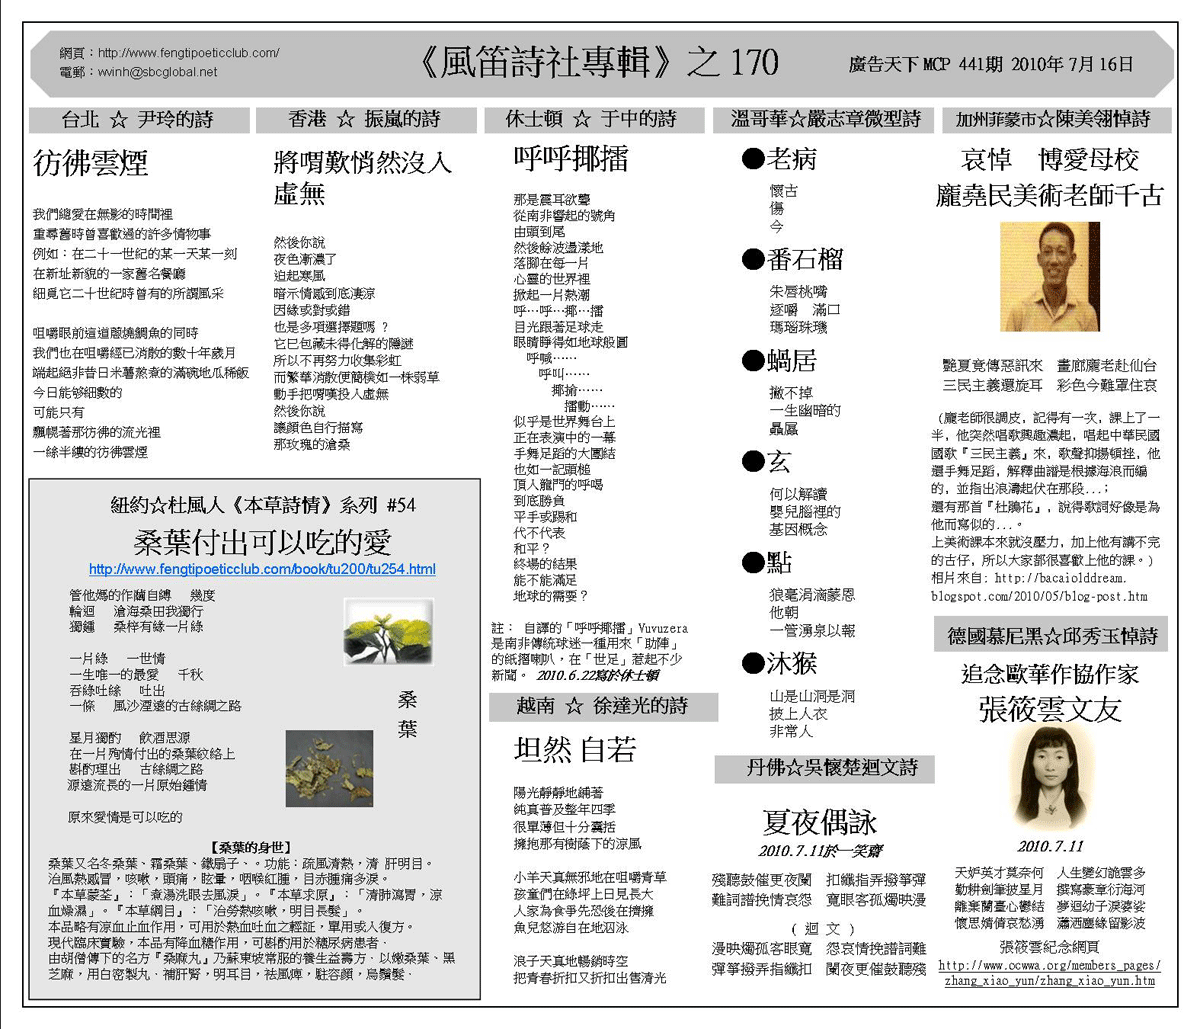This screenshot has width=1200, height=1029.
Task: Open the bacaiolddream blogspot photo source link
Action: click(1039, 587)
